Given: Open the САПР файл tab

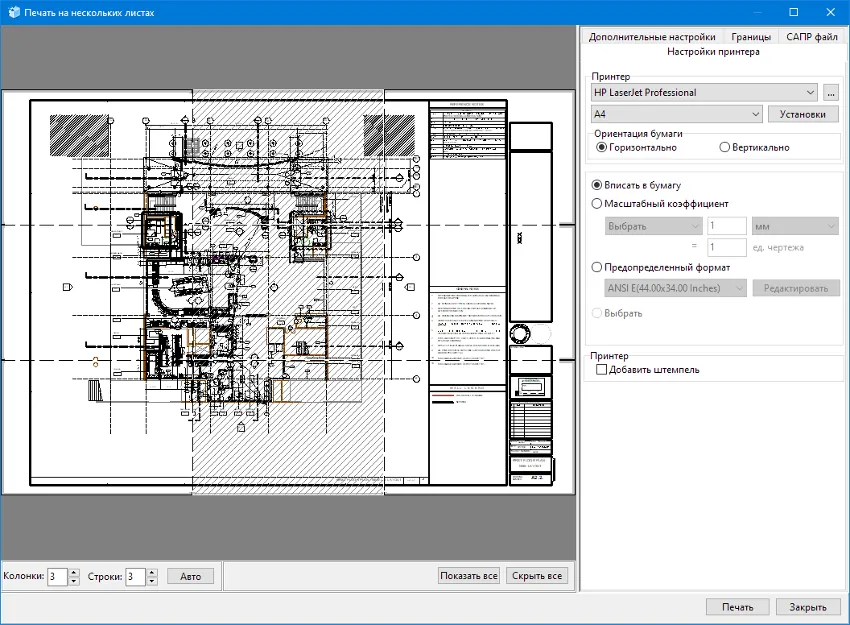Looking at the screenshot, I should [x=812, y=37].
